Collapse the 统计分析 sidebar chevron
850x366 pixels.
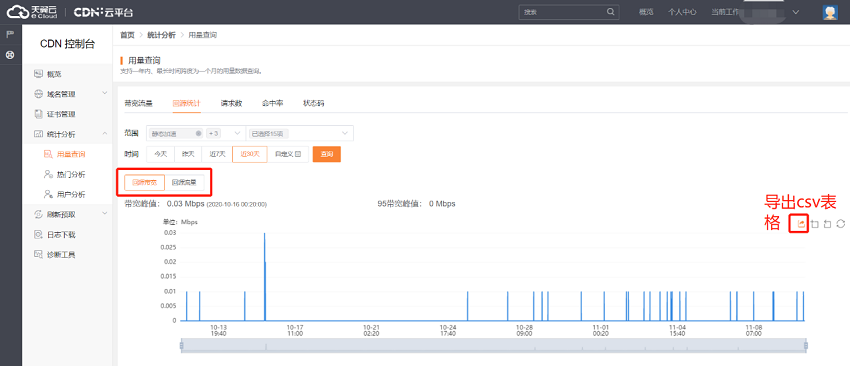point(105,133)
